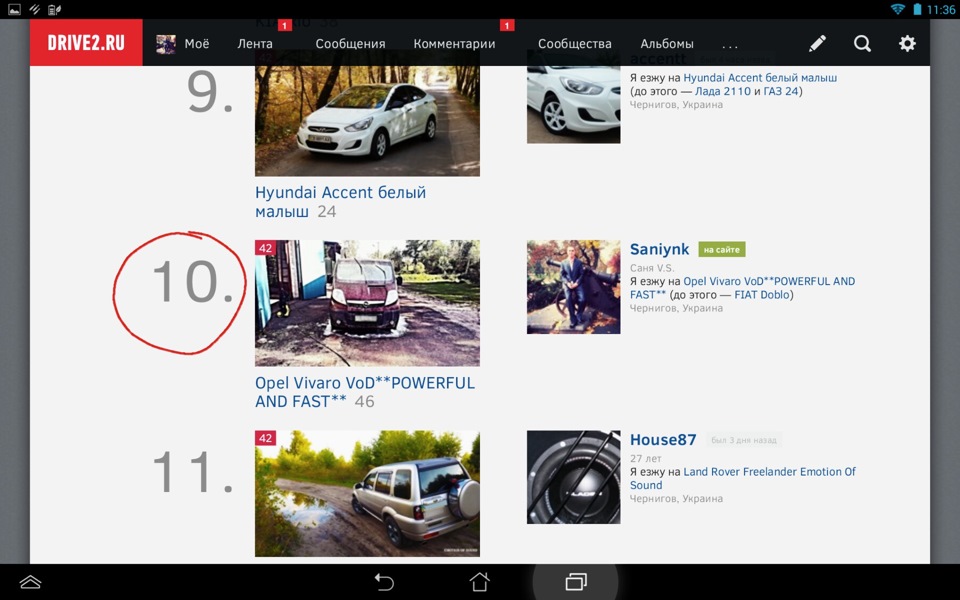Open the Лента feed tab

255,43
